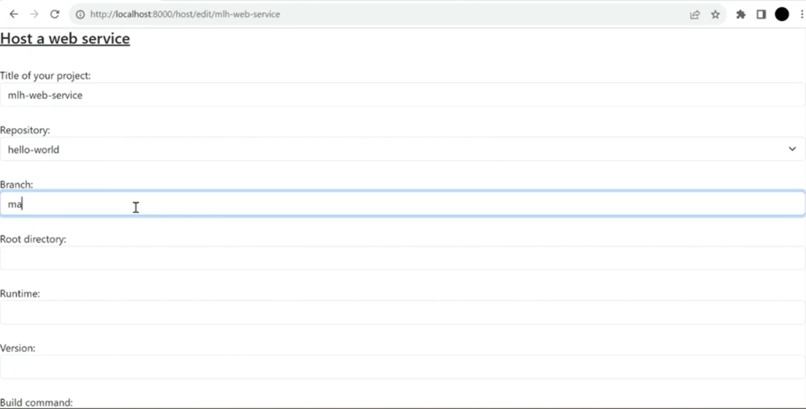
Task: Click into the Root directory field
Action: pos(402,258)
